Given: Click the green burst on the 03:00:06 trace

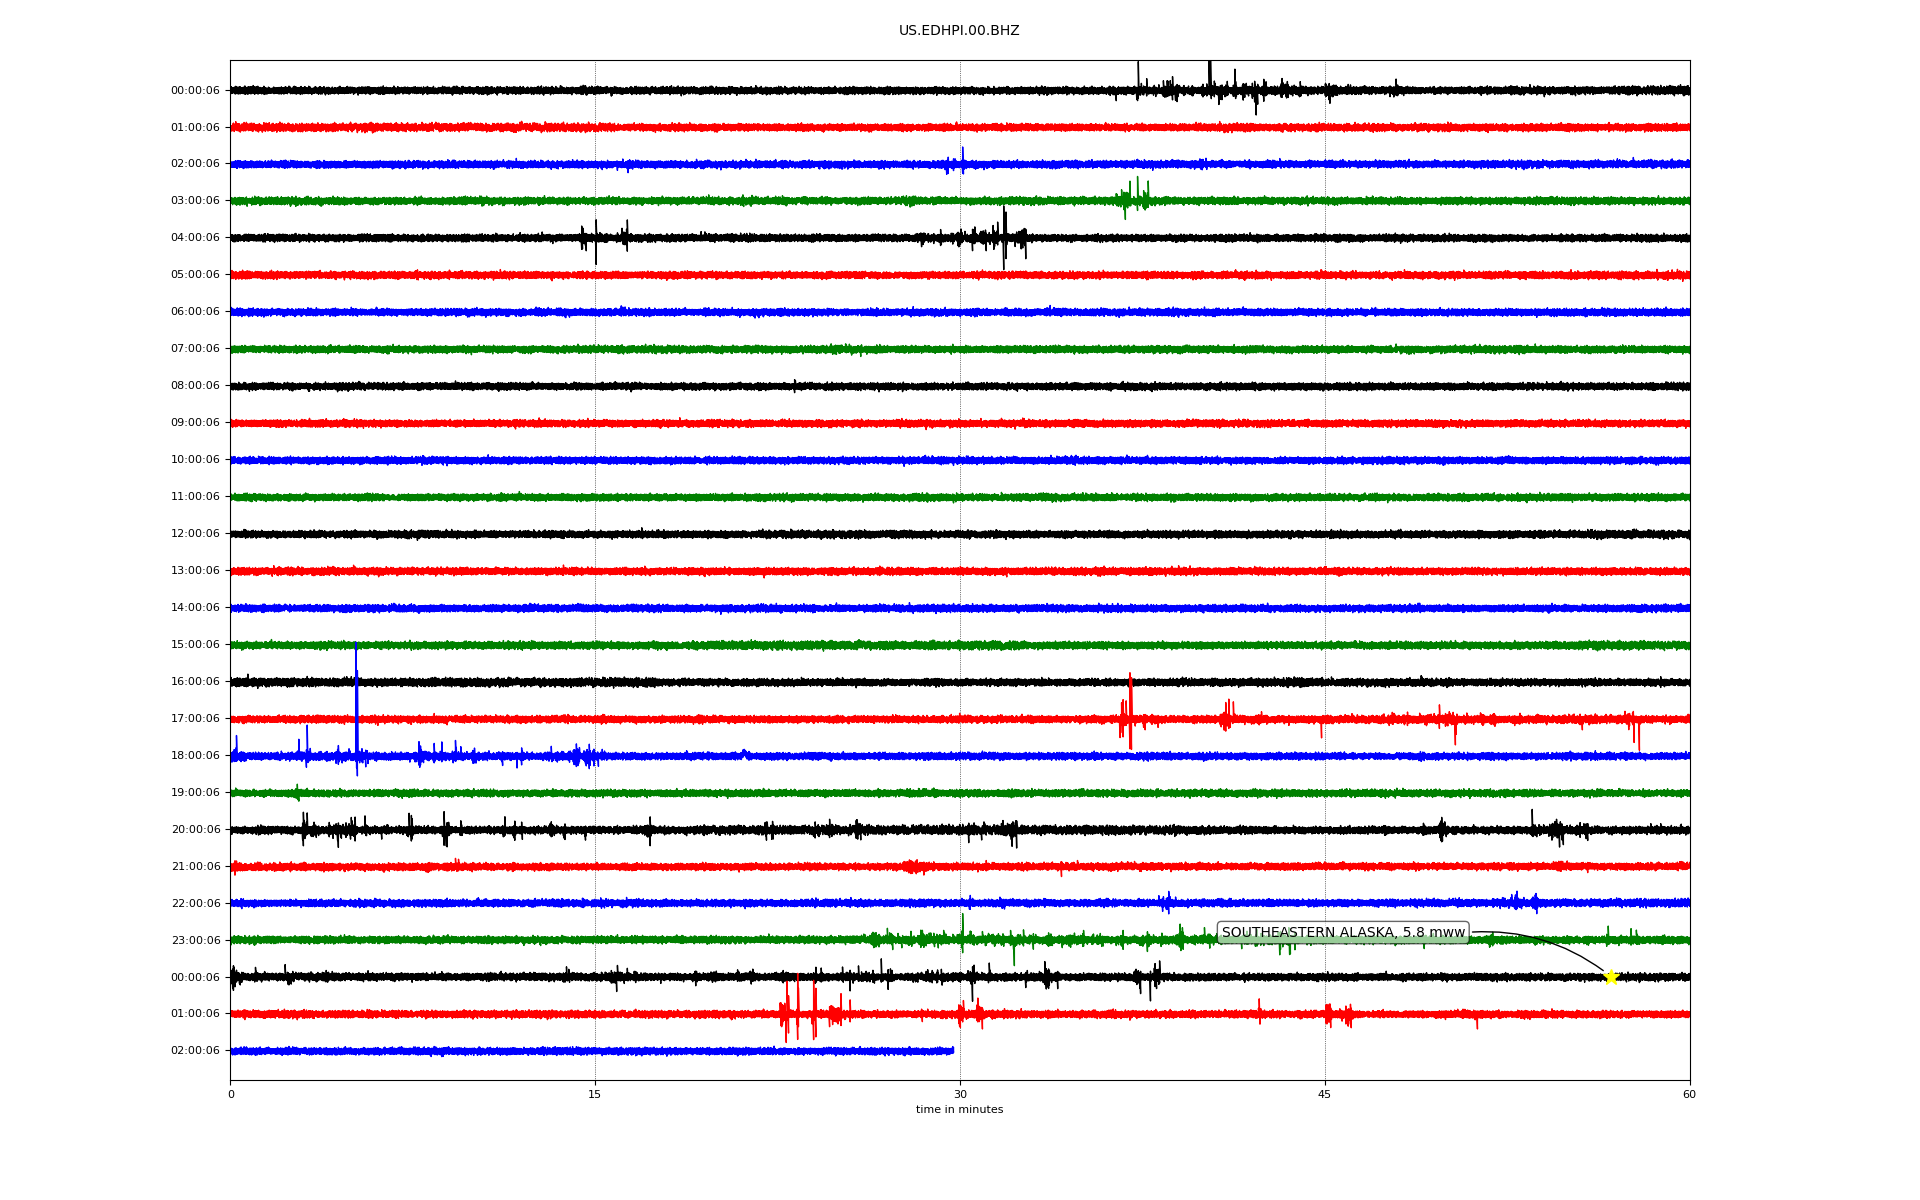Looking at the screenshot, I should tap(1133, 197).
